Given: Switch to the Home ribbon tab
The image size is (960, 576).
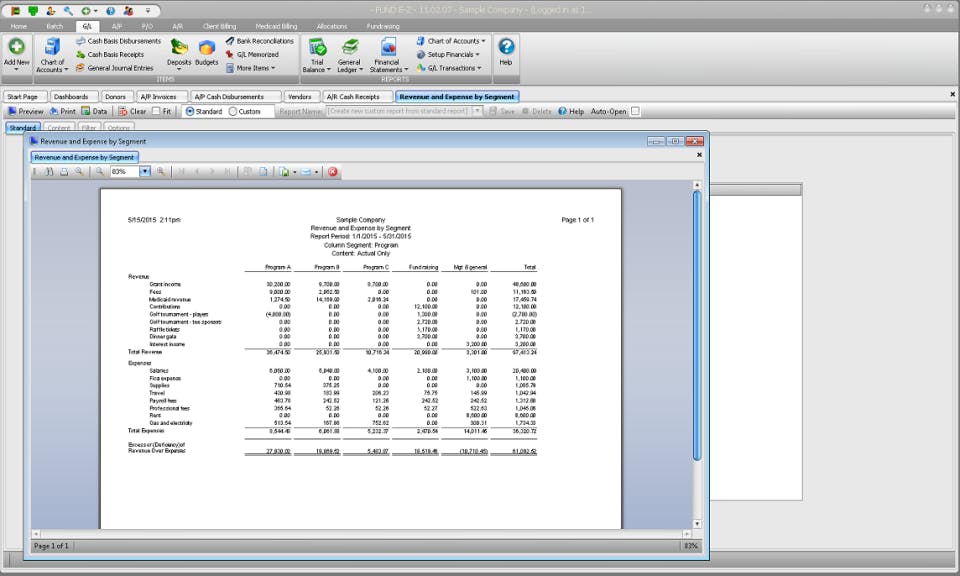Looking at the screenshot, I should [x=18, y=26].
